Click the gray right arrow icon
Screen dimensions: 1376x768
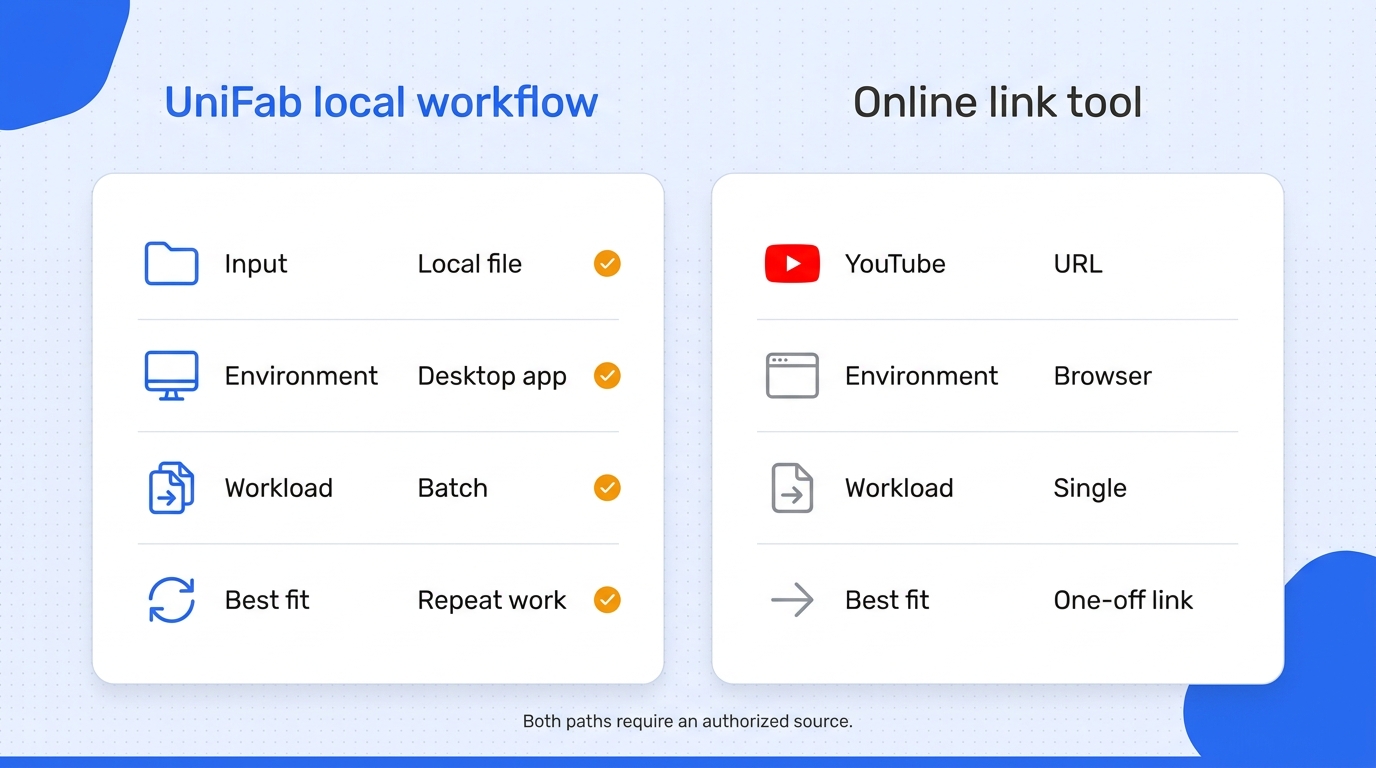pyautogui.click(x=792, y=600)
